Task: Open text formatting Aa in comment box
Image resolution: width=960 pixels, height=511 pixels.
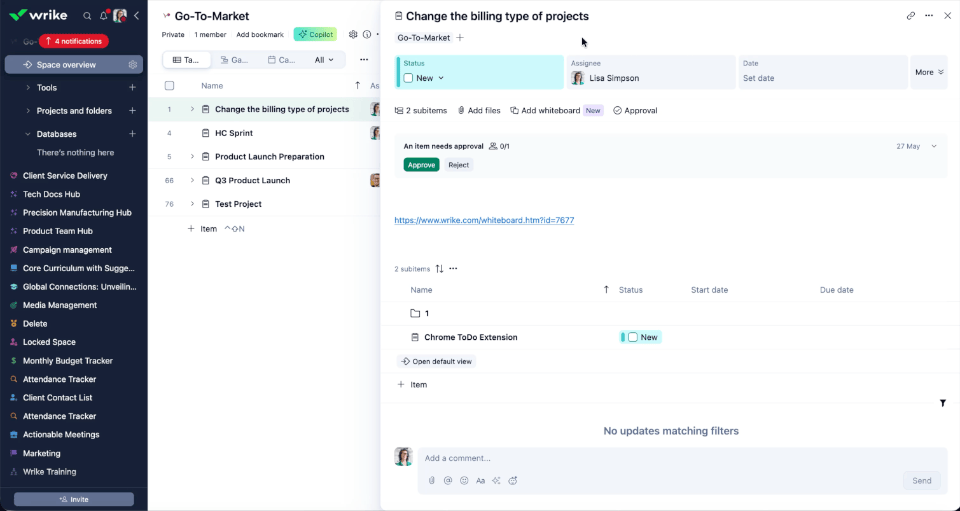Action: [481, 480]
